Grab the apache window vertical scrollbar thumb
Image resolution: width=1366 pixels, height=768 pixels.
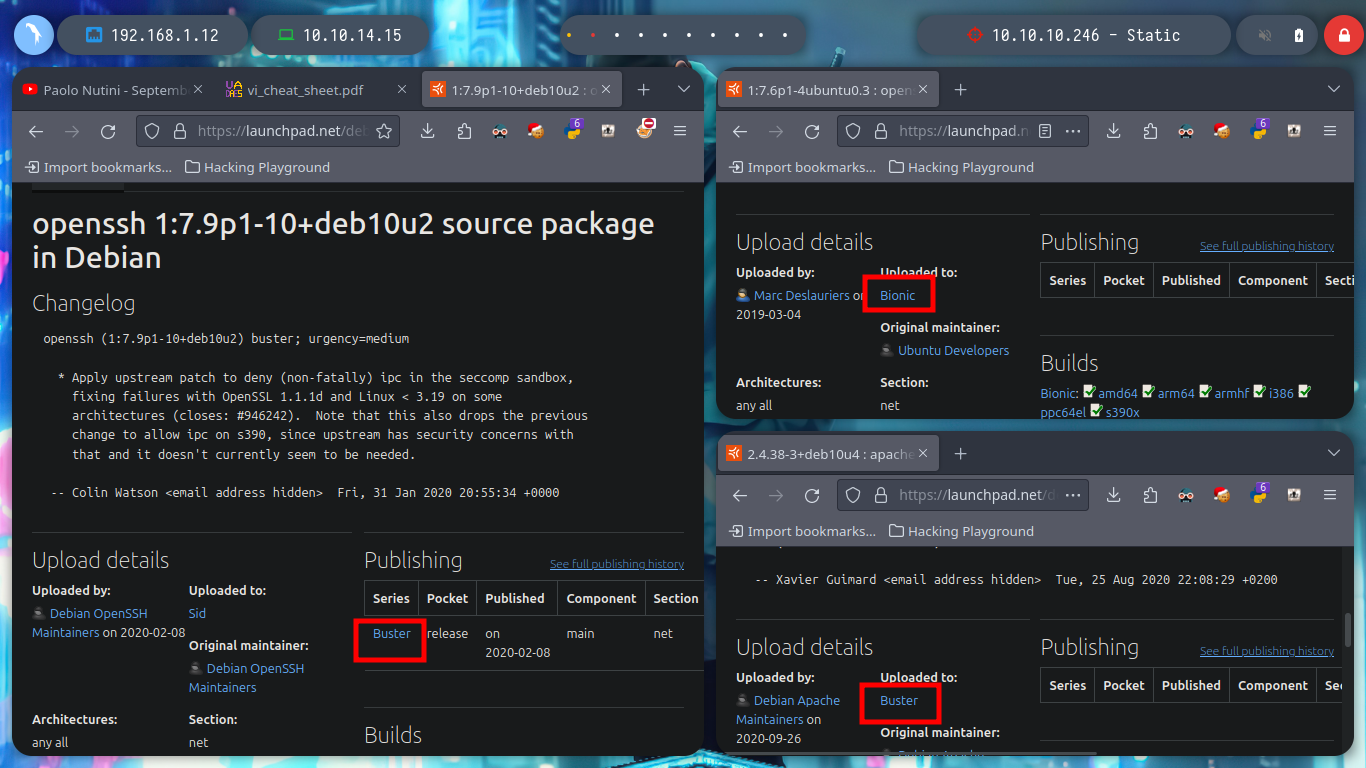1347,630
